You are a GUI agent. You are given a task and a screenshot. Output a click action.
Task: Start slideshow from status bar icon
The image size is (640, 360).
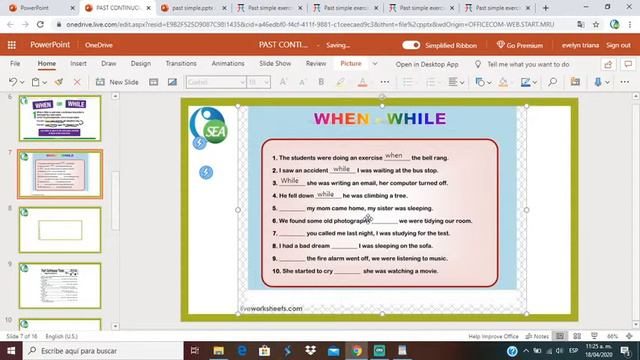(594, 336)
